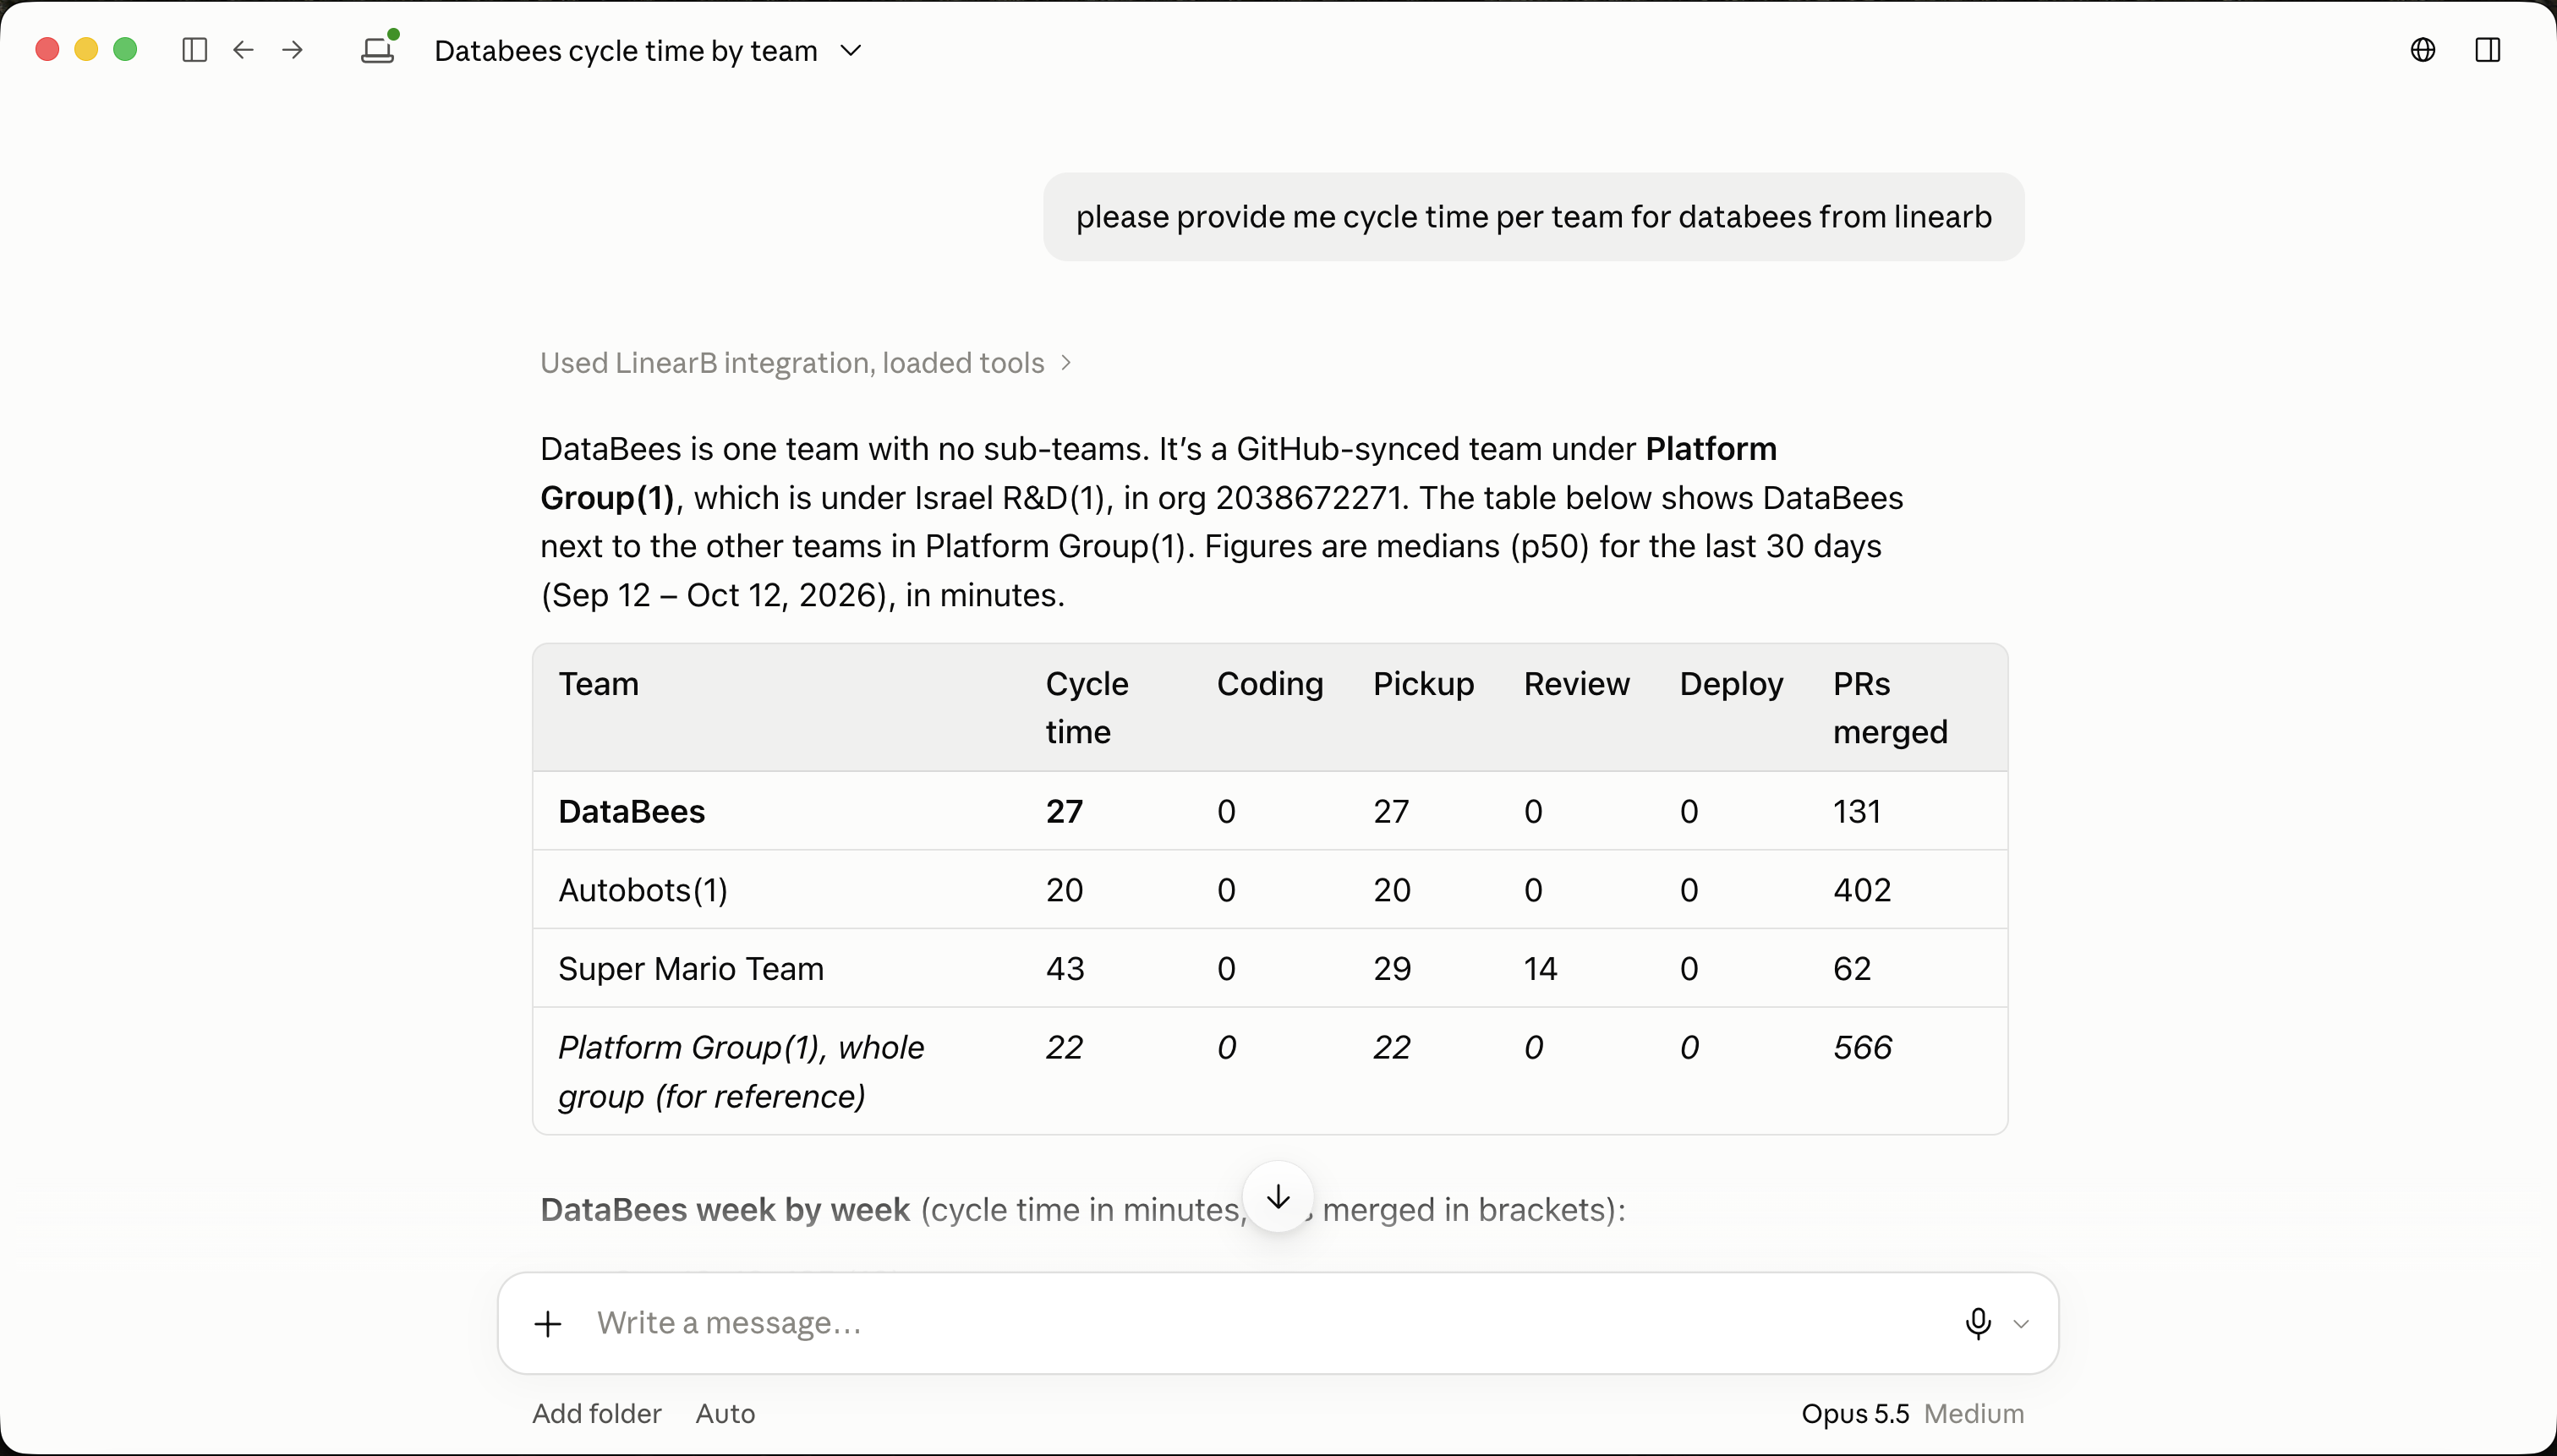Start voice input with microphone icon
This screenshot has height=1456, width=2557.
[1977, 1323]
